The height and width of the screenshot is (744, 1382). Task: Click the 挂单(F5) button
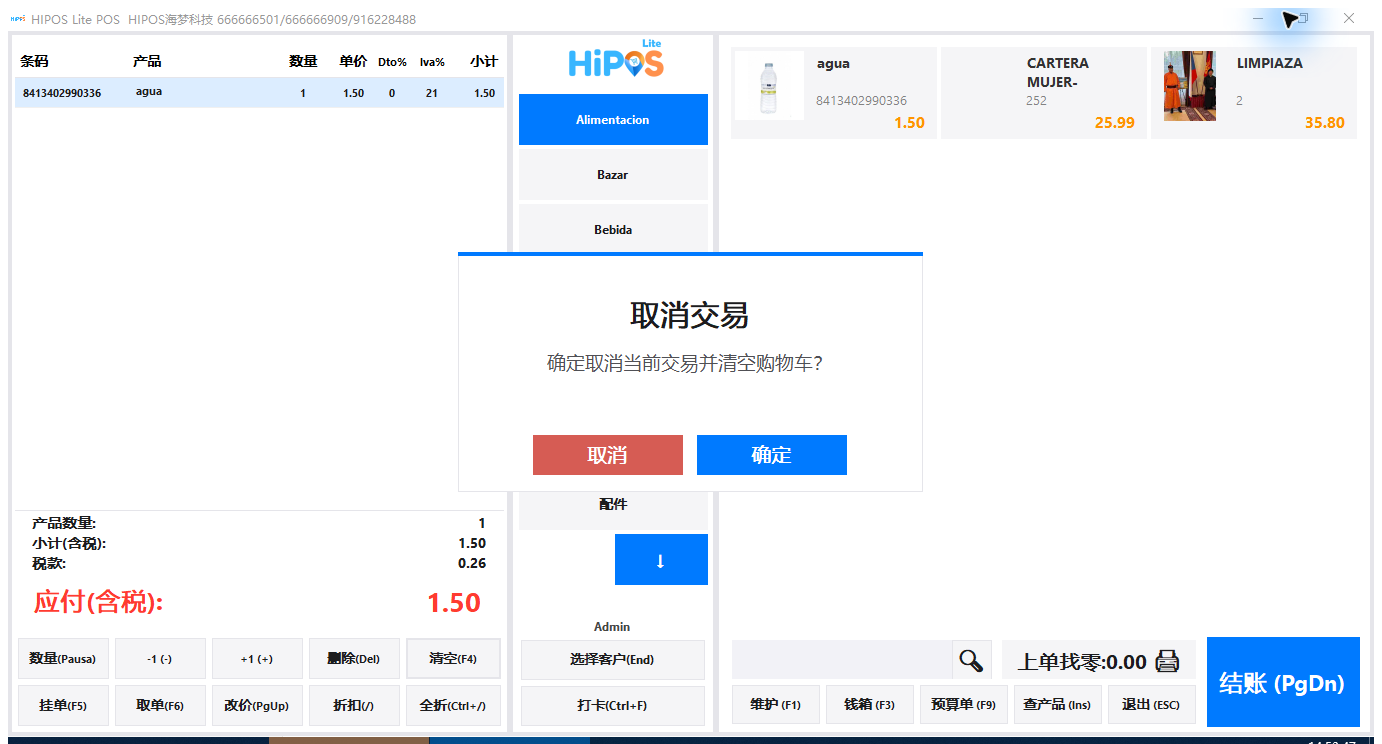(63, 705)
